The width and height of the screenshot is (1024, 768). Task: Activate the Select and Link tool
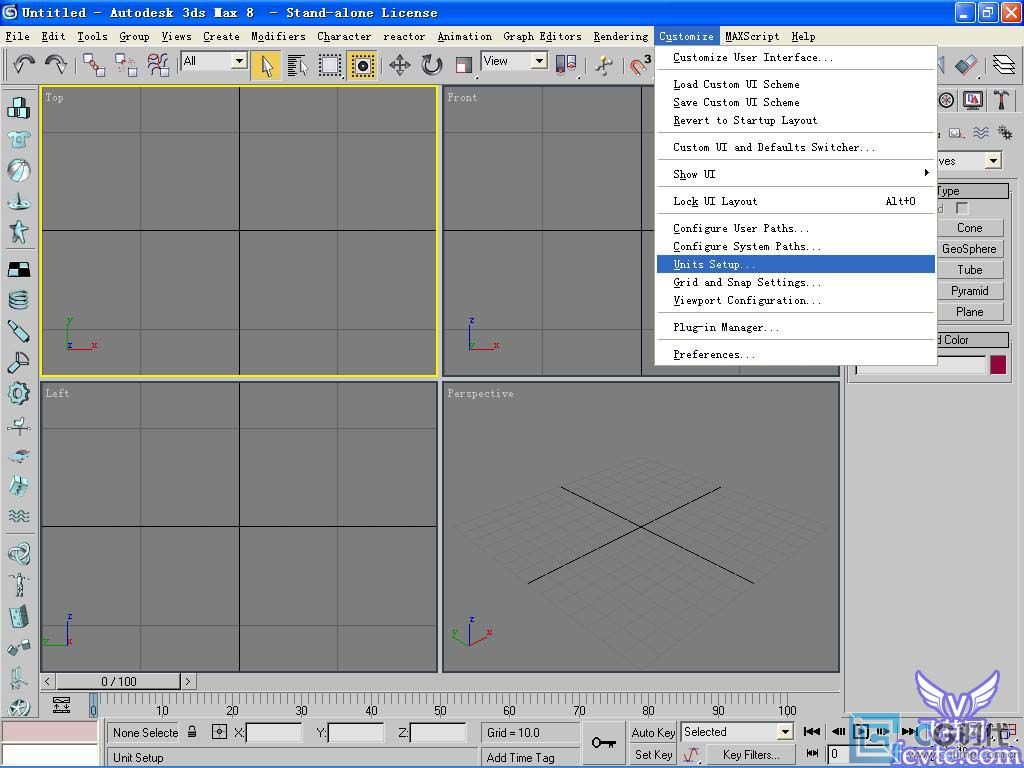pyautogui.click(x=93, y=65)
